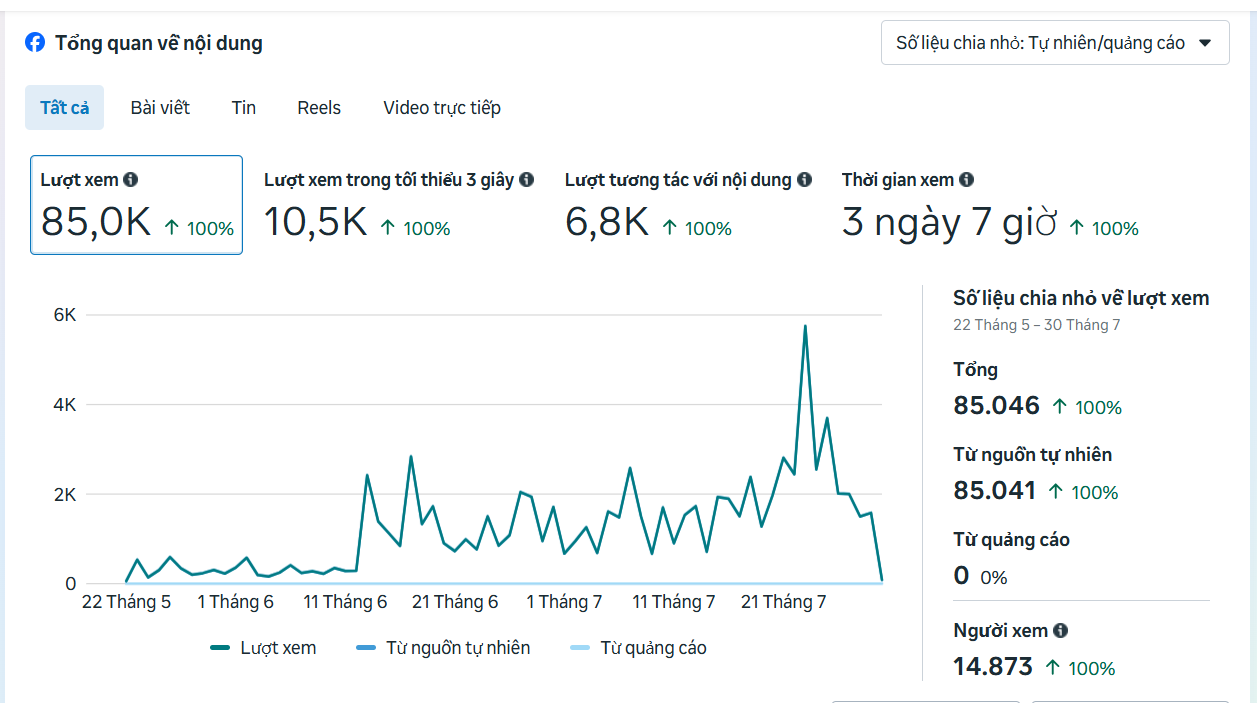Toggle the Từ nguồn tự nhiên legend label
Viewport: 1257px width, 703px height.
(458, 648)
